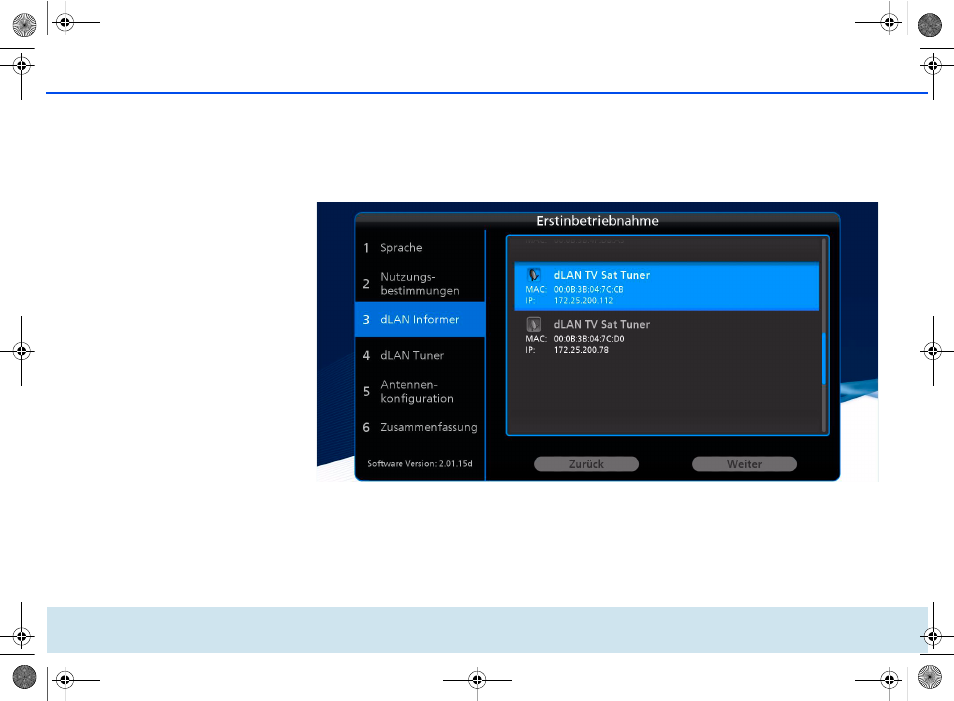Click the Weiter button
Screen dimensions: 954x701
pyautogui.click(x=744, y=464)
